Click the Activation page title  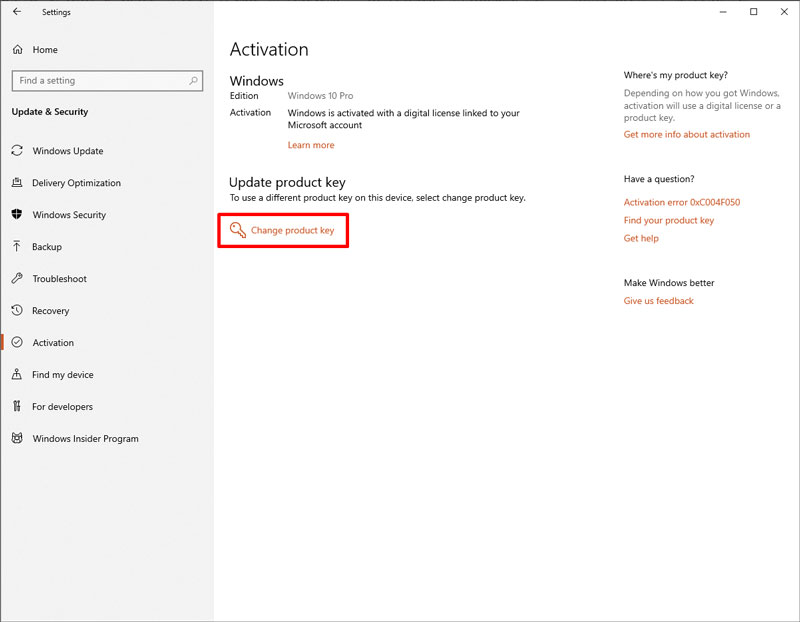pyautogui.click(x=269, y=49)
